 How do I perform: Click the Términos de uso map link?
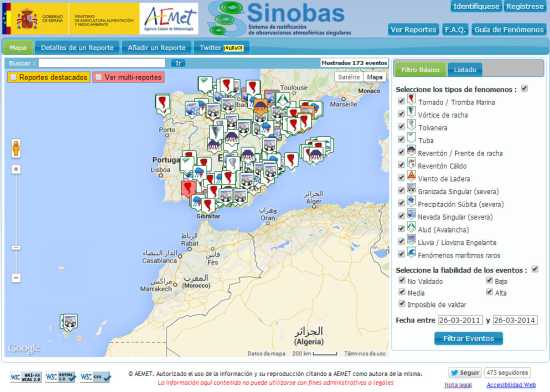point(365,353)
